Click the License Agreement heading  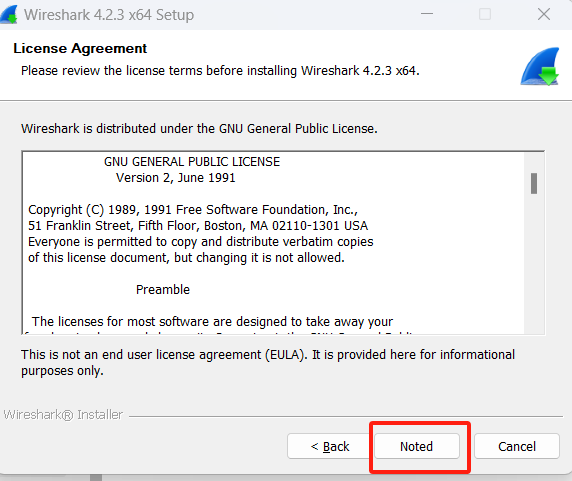pyautogui.click(x=80, y=49)
